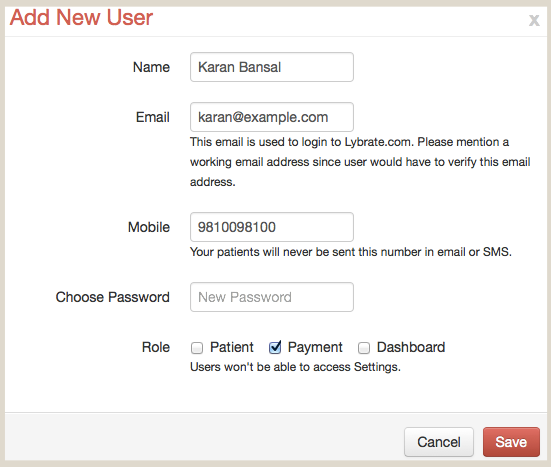551x467 pixels.
Task: Click the Add New User heading
Action: [81, 17]
